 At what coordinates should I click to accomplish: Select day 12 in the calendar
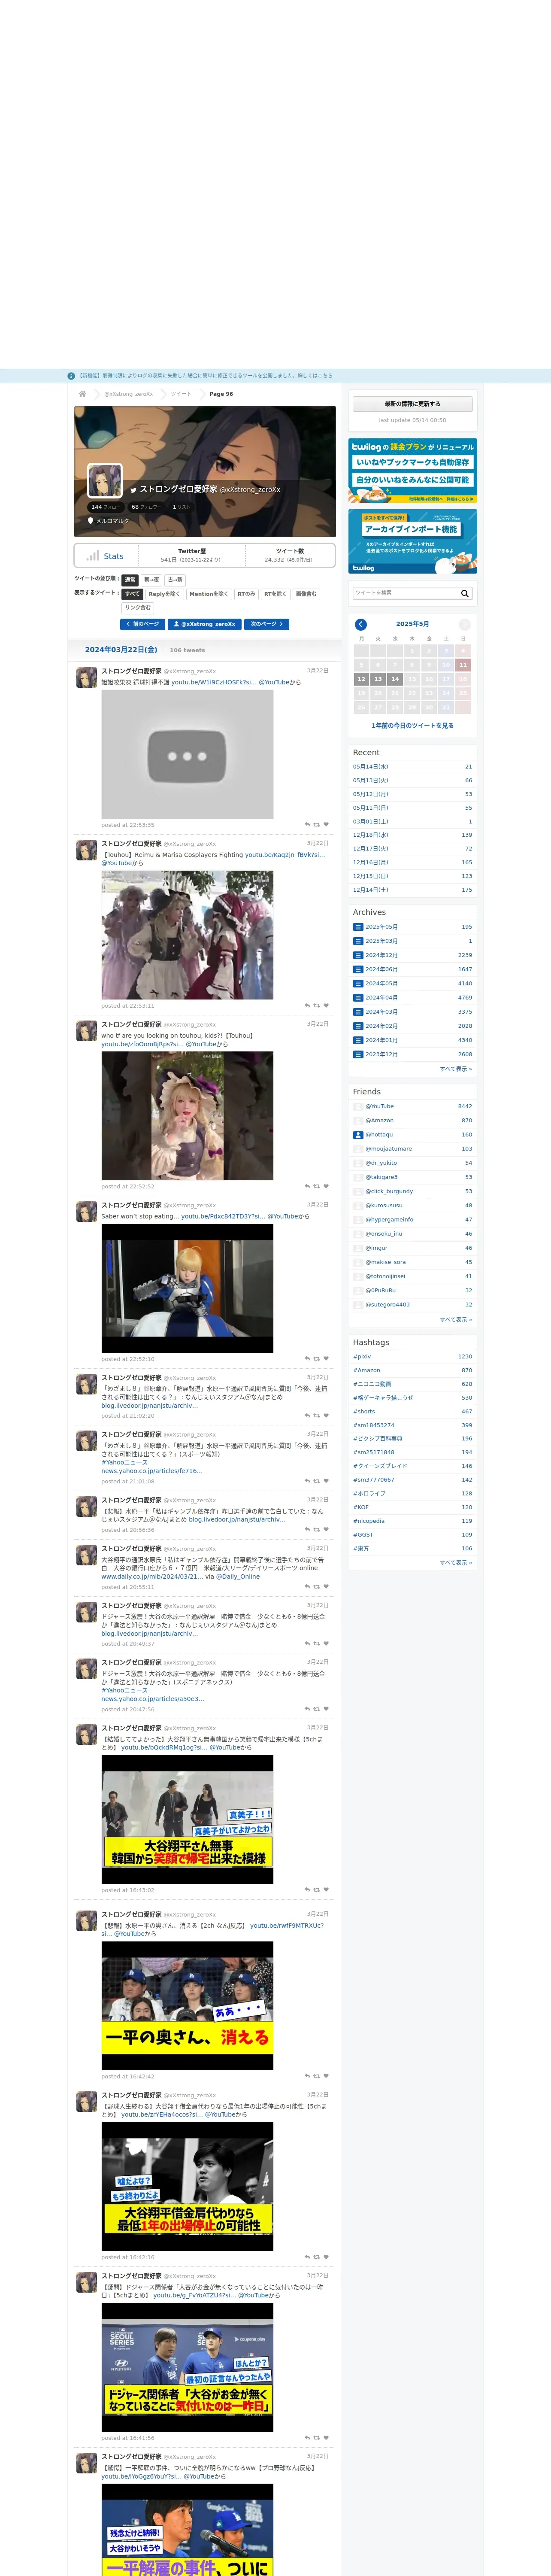tap(361, 679)
